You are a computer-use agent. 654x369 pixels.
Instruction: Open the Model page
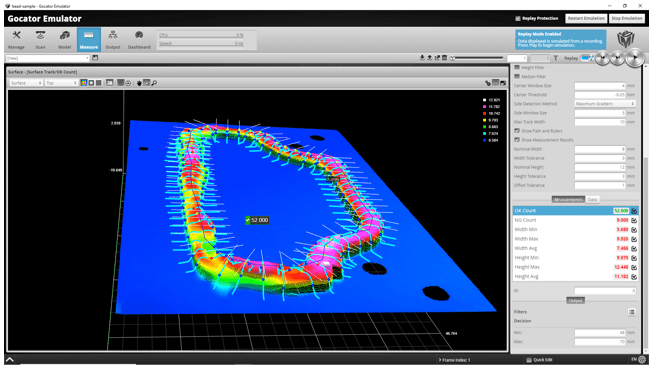[x=65, y=40]
